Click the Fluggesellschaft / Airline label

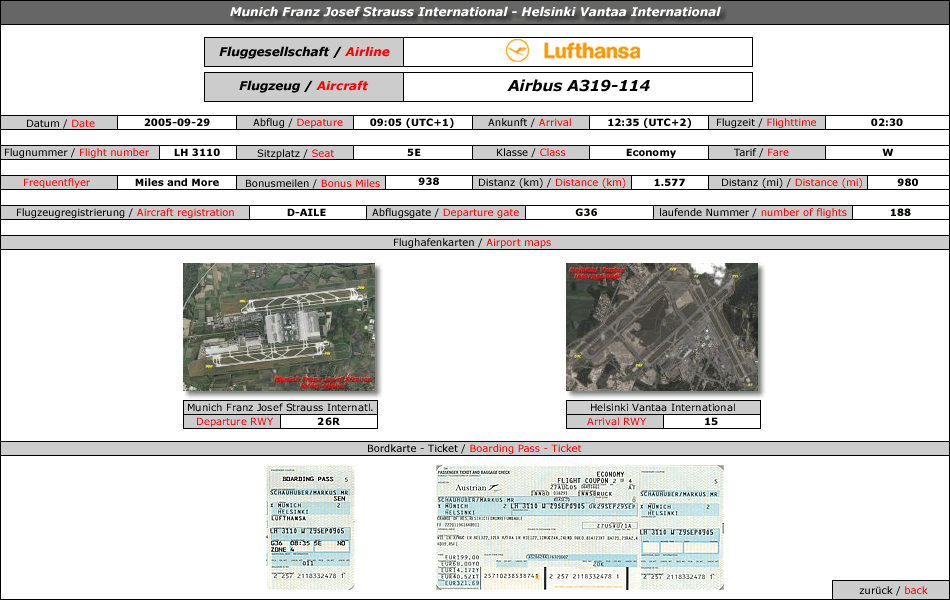coord(304,52)
